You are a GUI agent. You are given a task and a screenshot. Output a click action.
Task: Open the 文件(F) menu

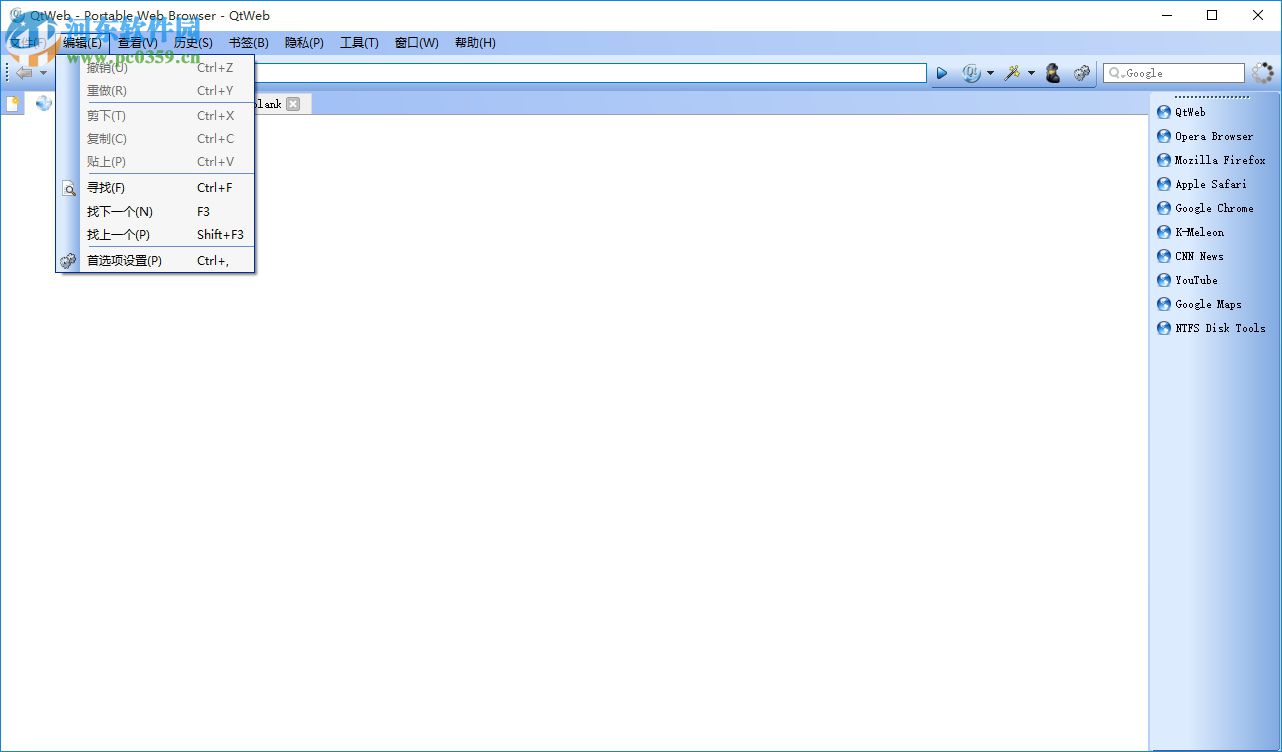(28, 43)
